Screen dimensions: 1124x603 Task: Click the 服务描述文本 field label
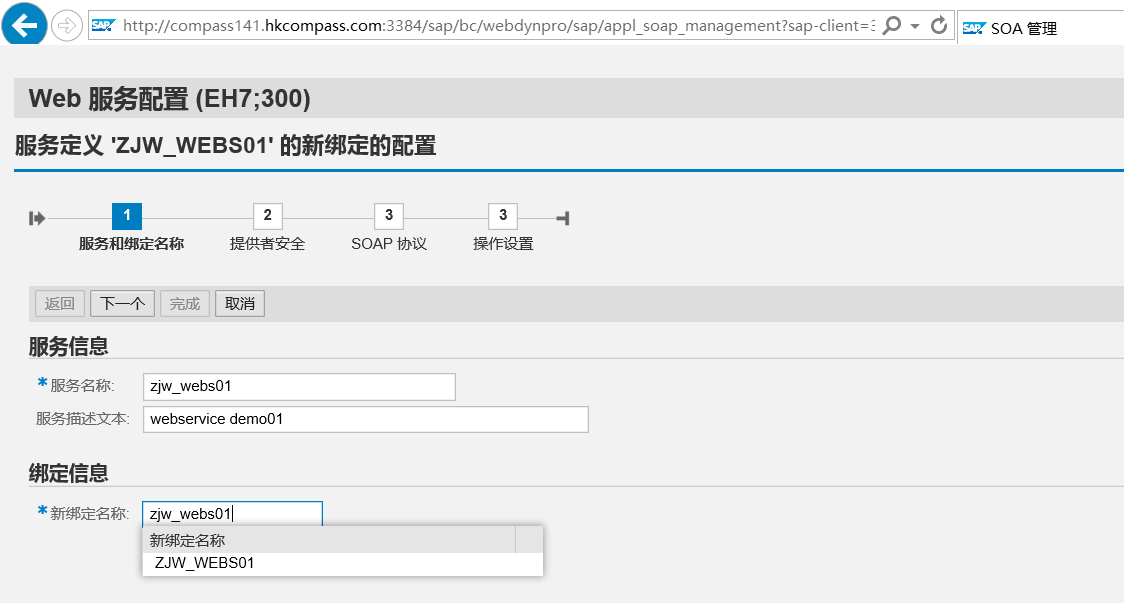click(x=82, y=419)
